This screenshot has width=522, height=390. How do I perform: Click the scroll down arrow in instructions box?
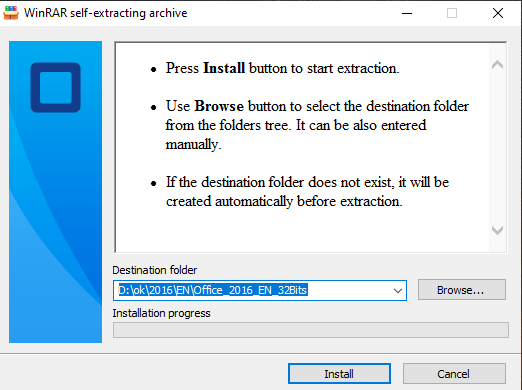coord(497,230)
